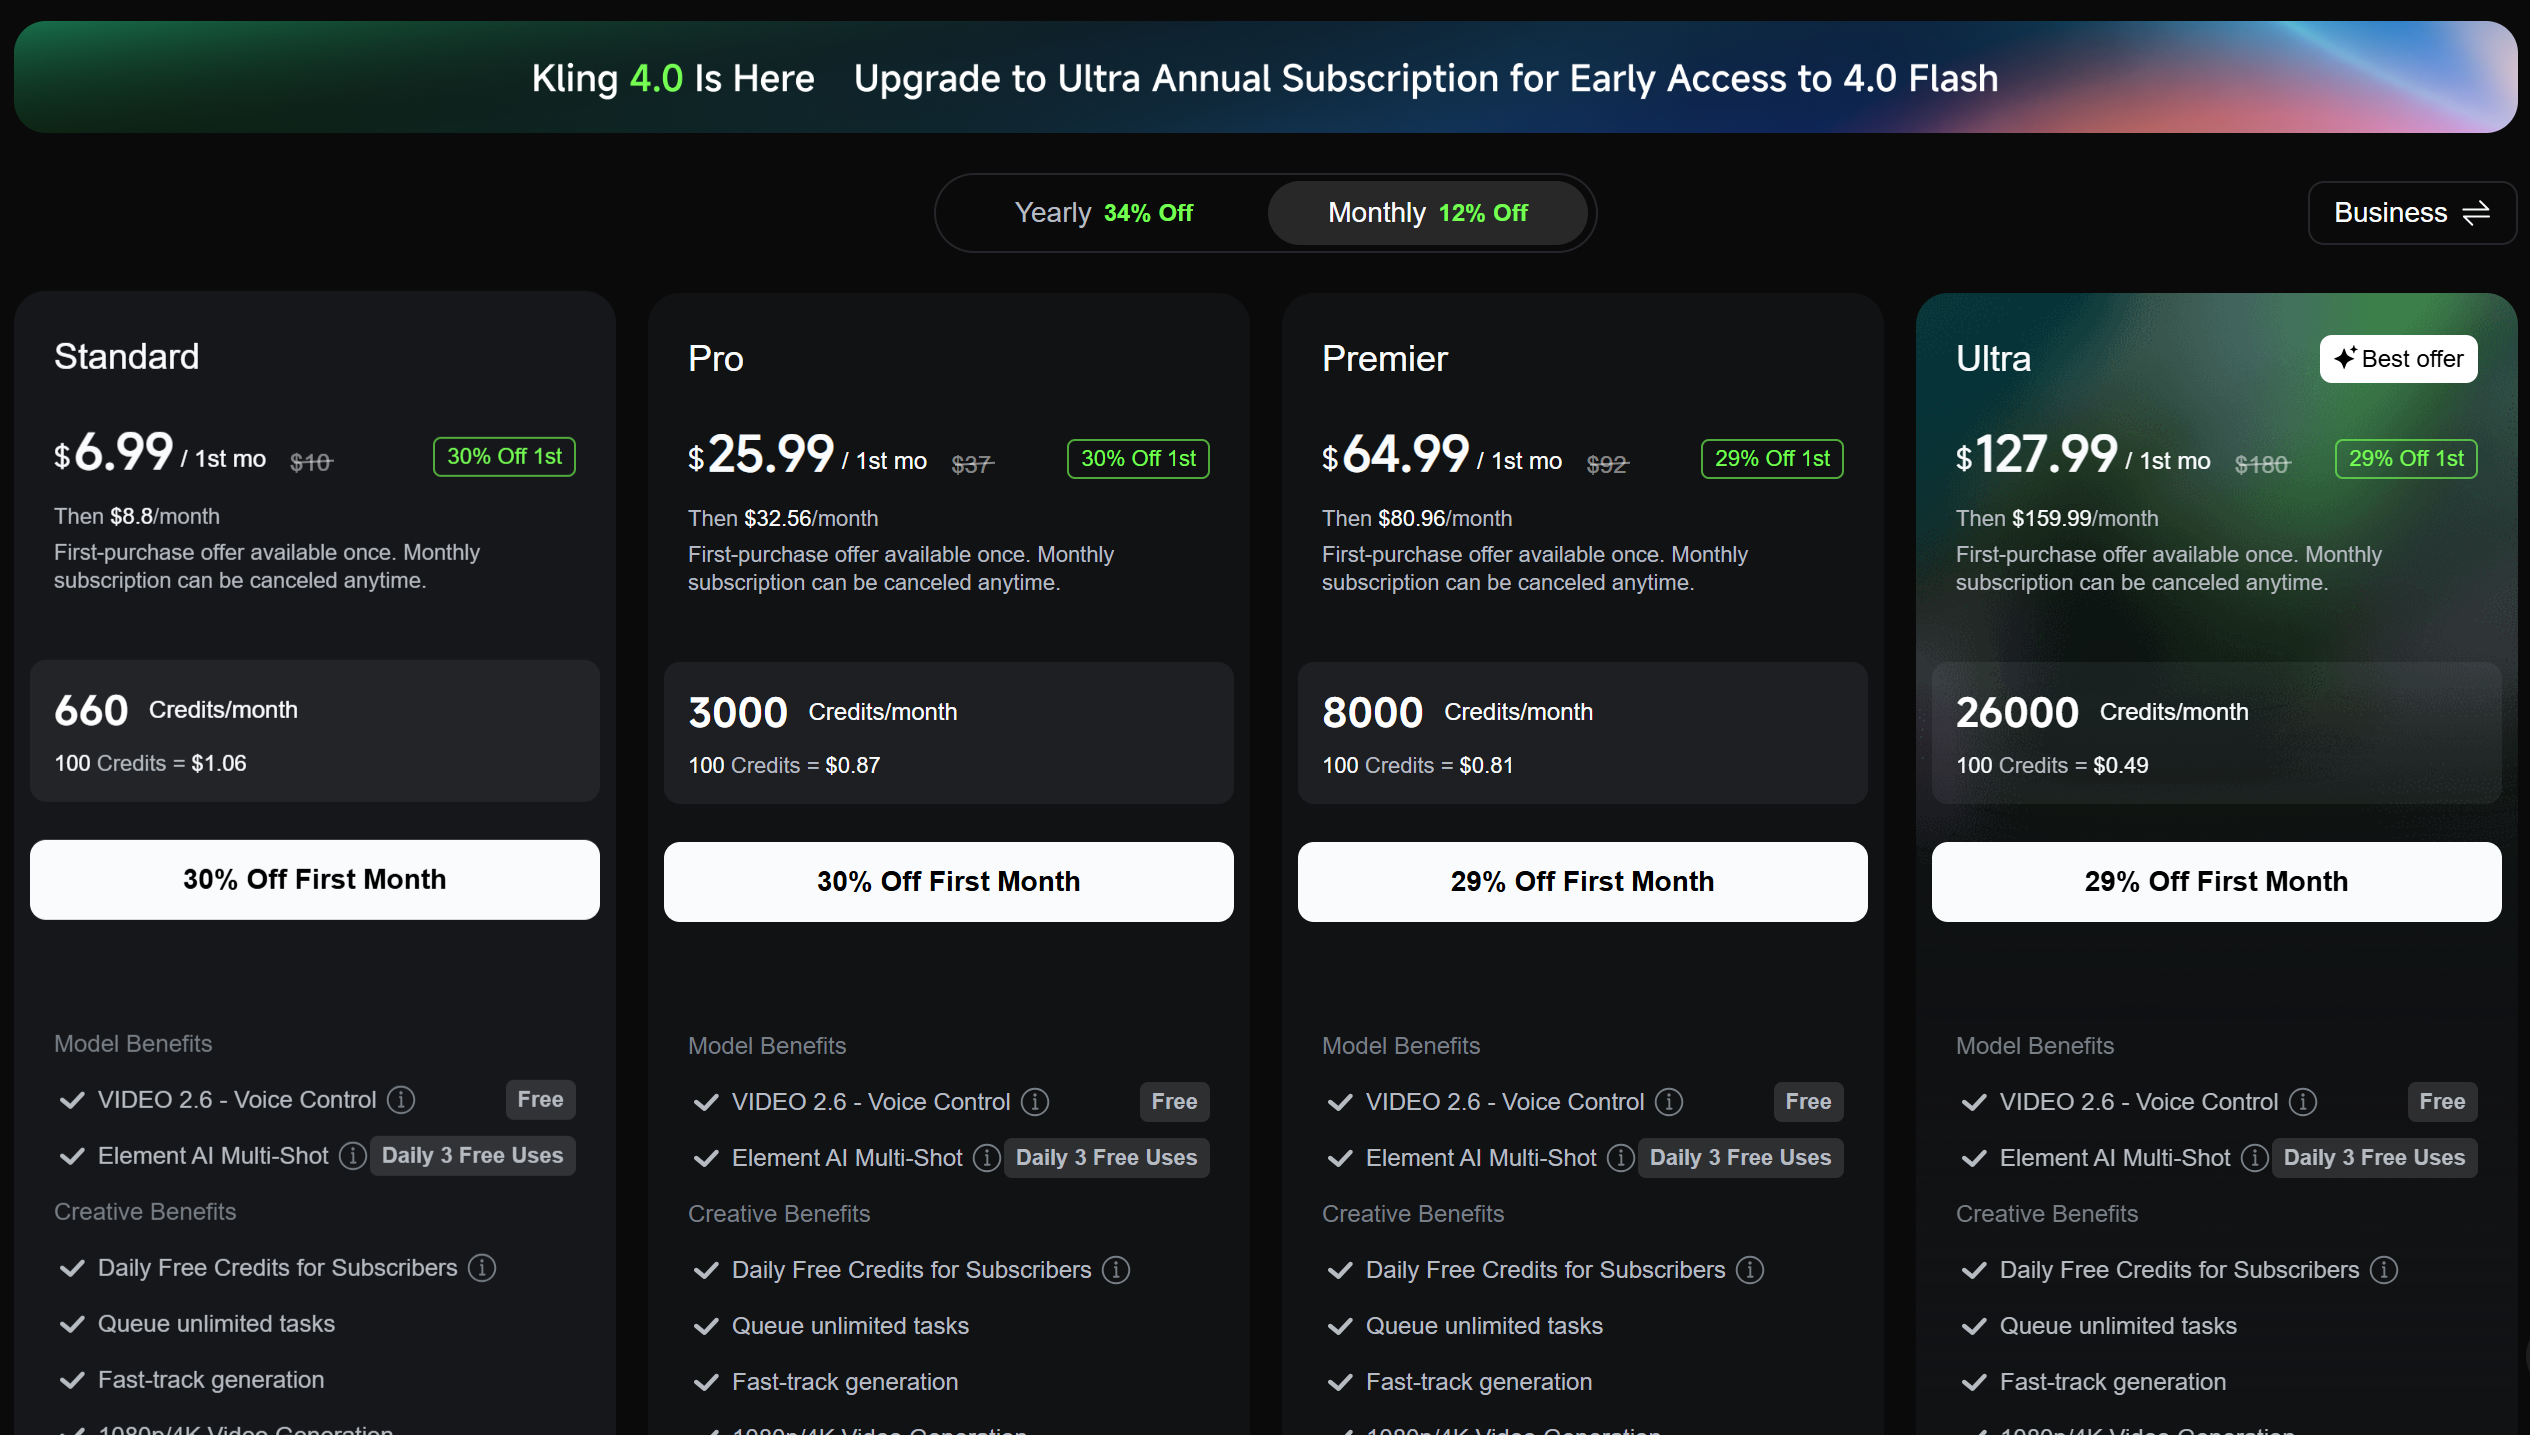Choose Pro plan 30% Off First Month button

click(949, 882)
